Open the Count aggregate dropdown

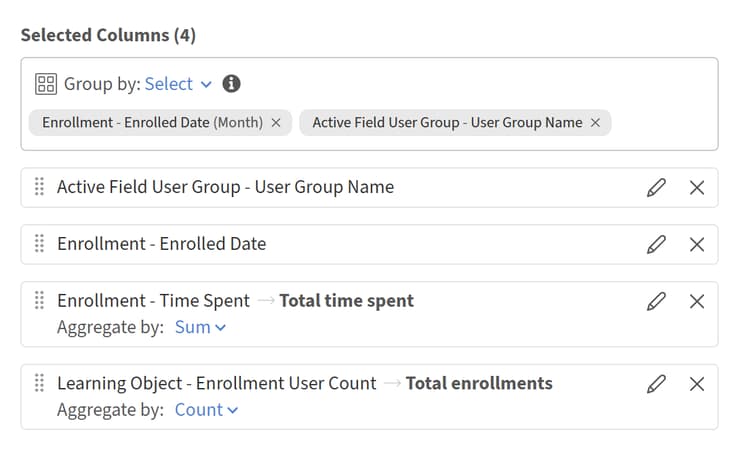tap(206, 410)
